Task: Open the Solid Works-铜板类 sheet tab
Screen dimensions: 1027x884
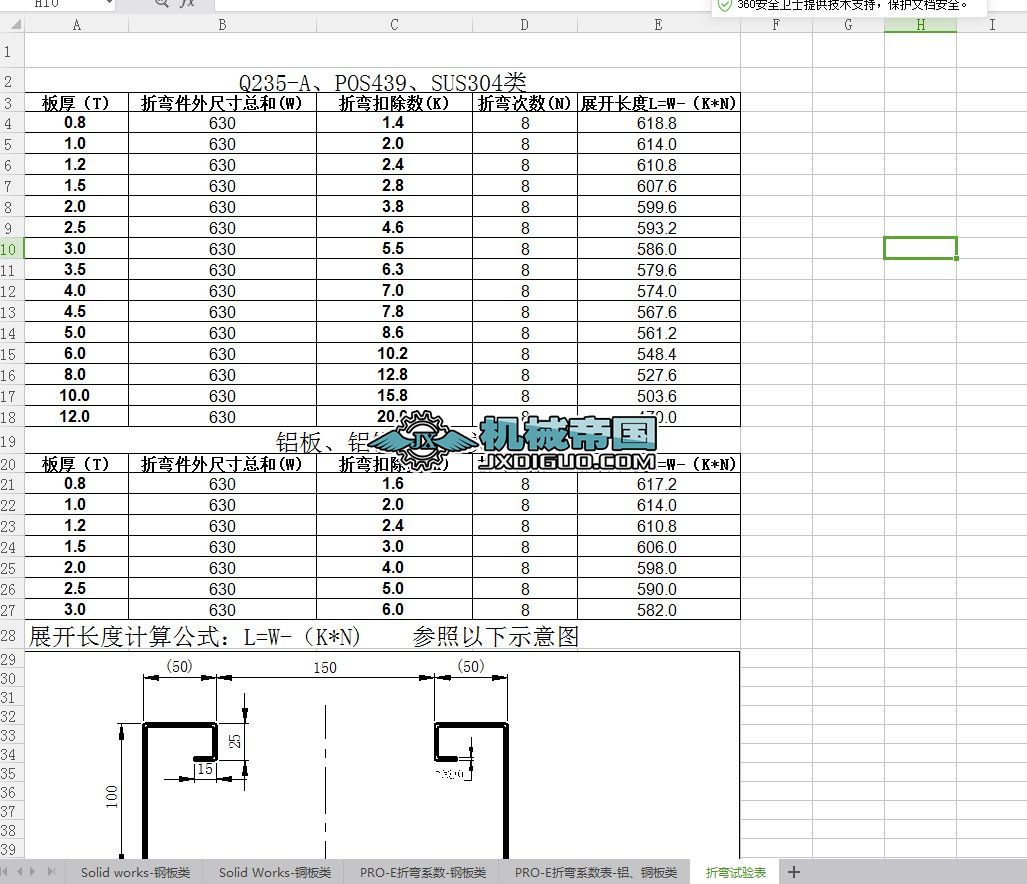Action: pos(275,872)
